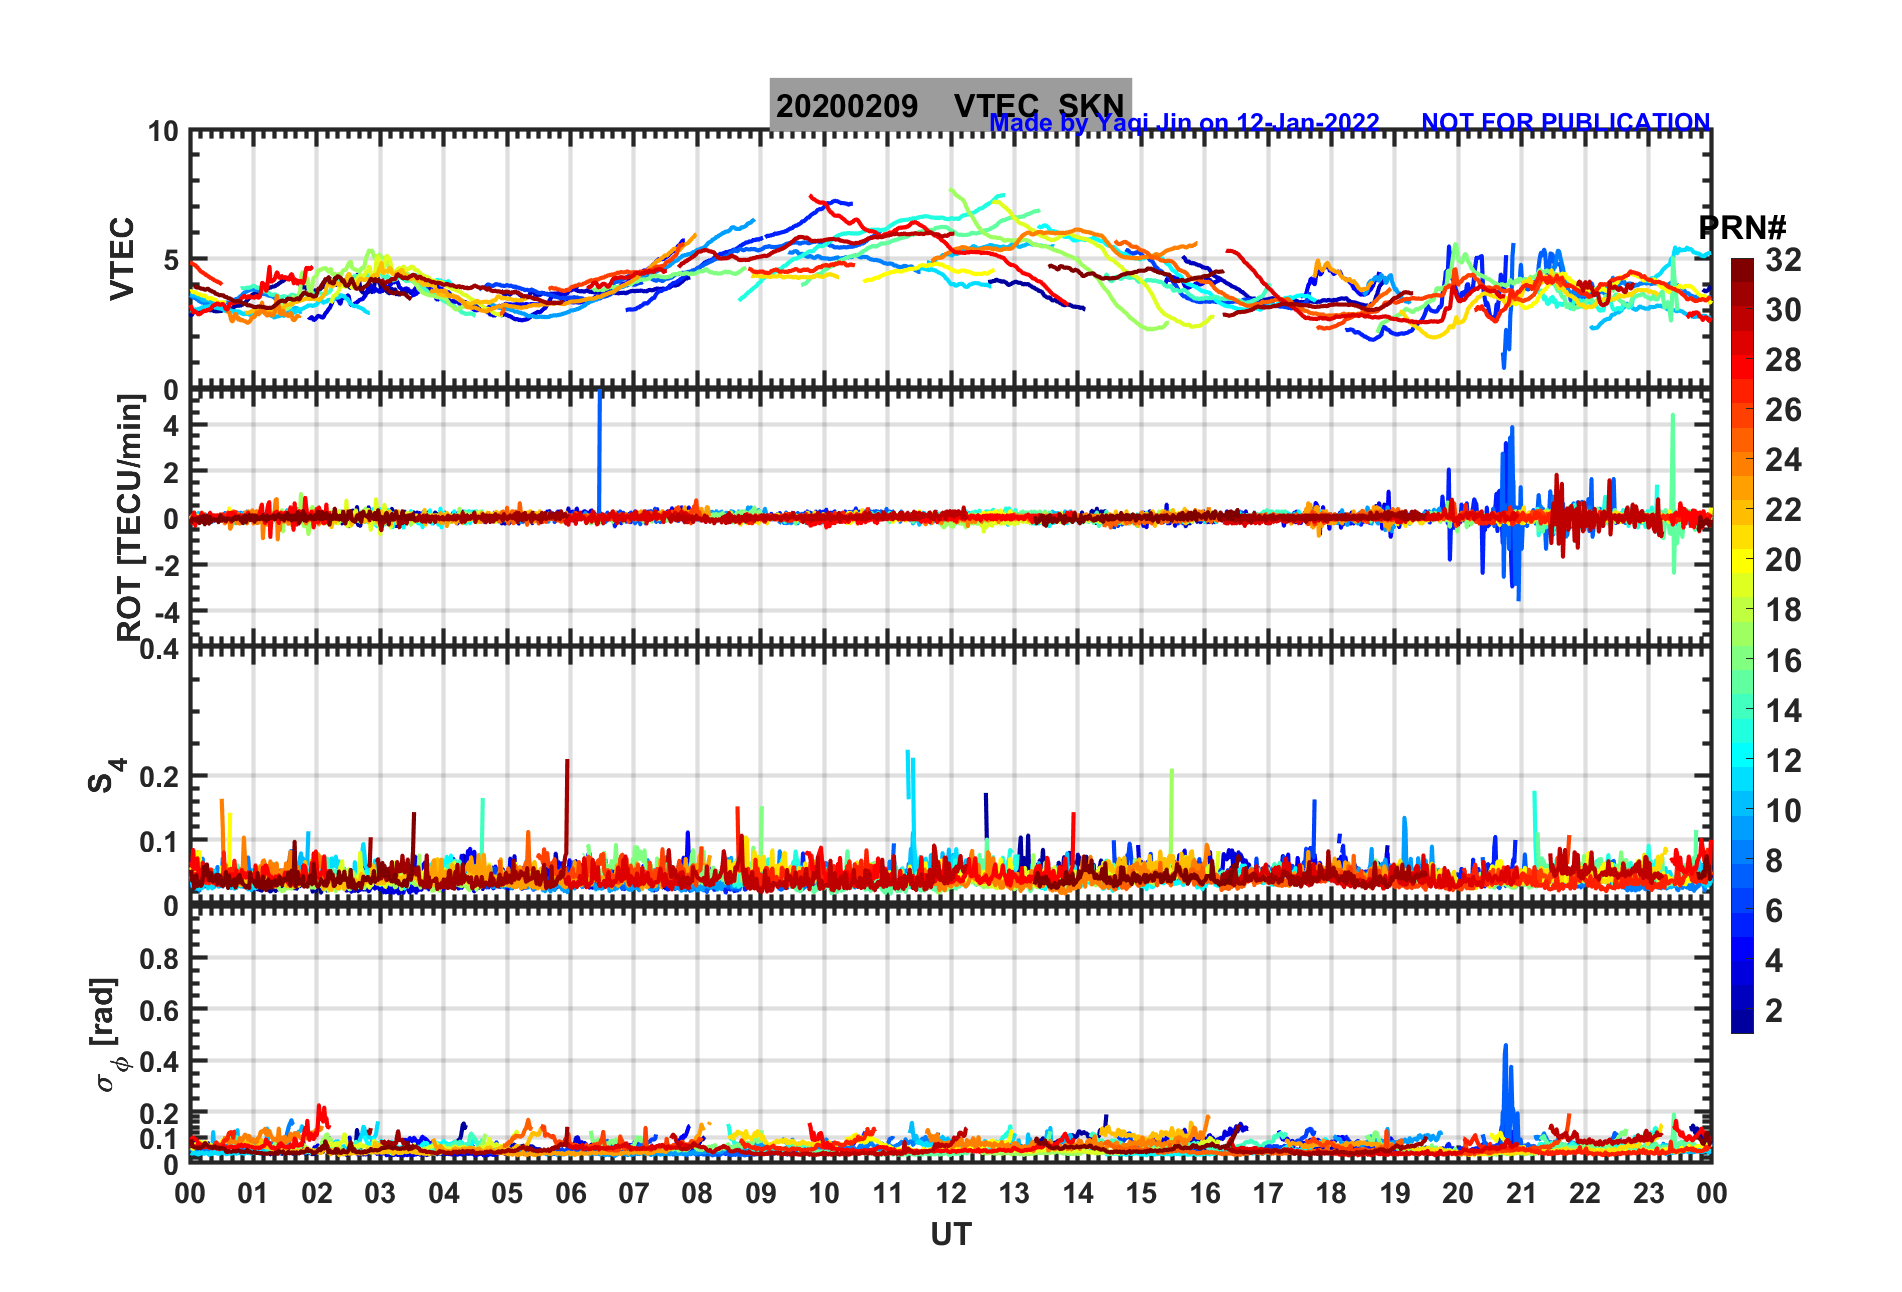Viewport: 1902px width, 1292px height.
Task: Click colorbar tick label 20
Action: coord(1783,560)
